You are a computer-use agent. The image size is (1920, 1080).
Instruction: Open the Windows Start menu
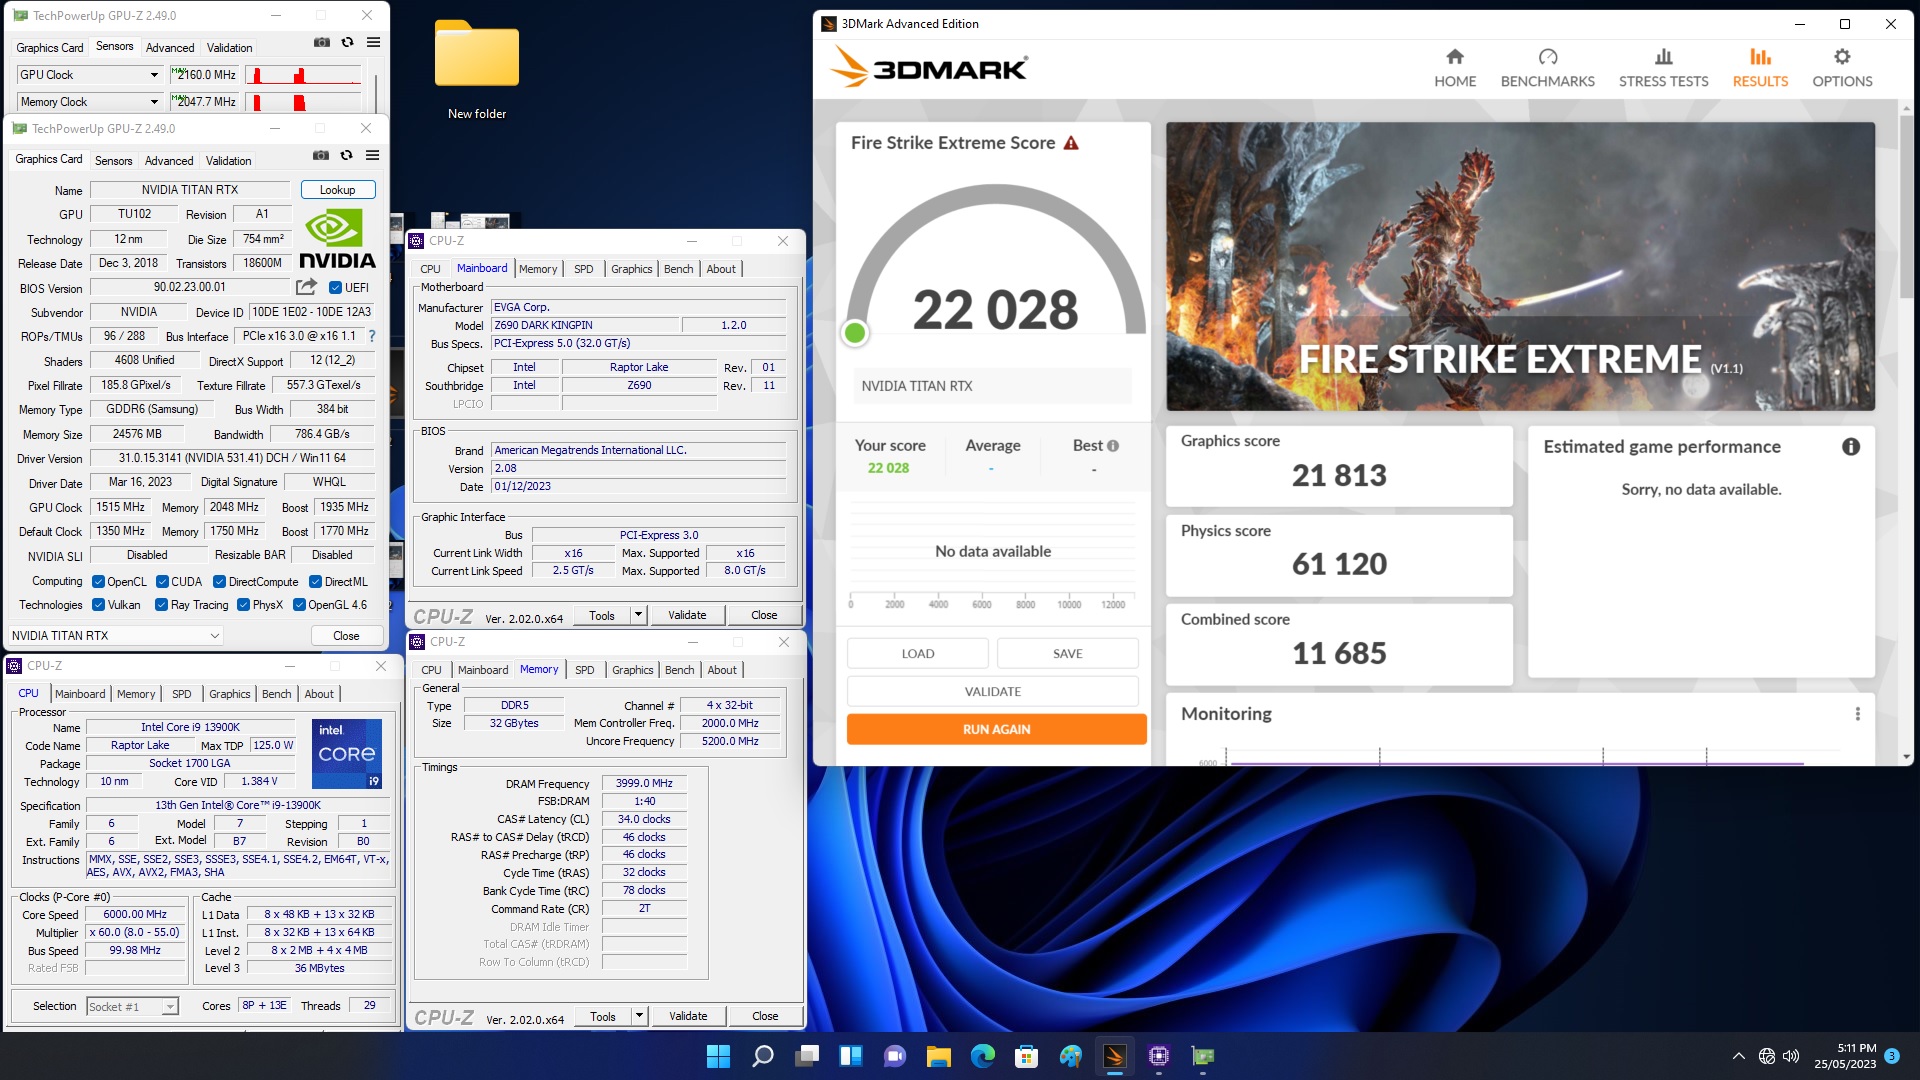tap(718, 1056)
